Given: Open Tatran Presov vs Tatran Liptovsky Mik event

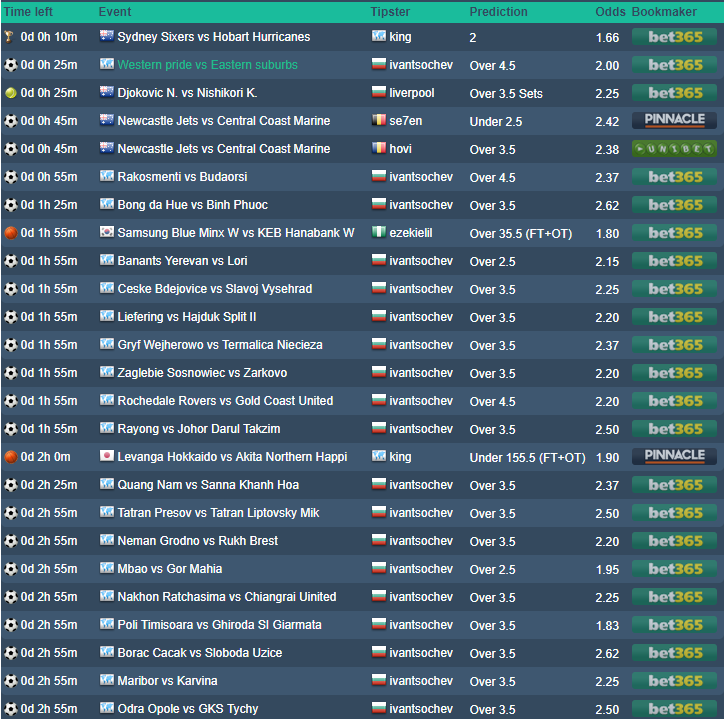Looking at the screenshot, I should [218, 512].
